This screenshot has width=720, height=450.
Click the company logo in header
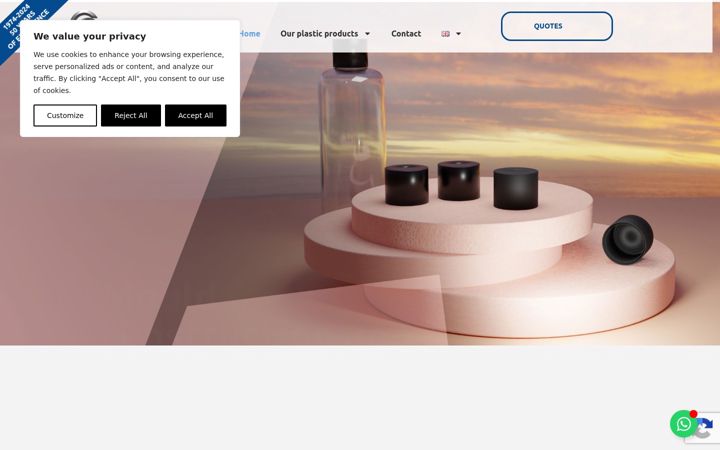[x=84, y=17]
